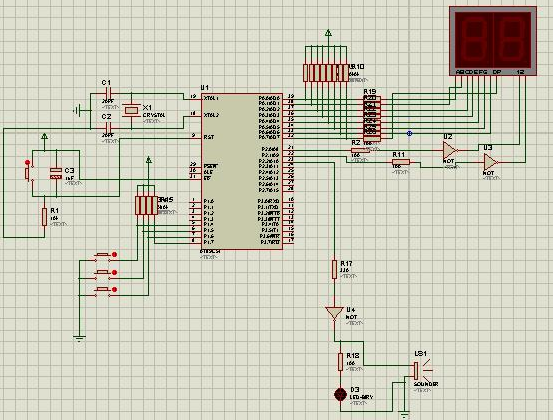553x420 pixels.
Task: Click the ground symbol under the push buttons
Action: click(79, 339)
